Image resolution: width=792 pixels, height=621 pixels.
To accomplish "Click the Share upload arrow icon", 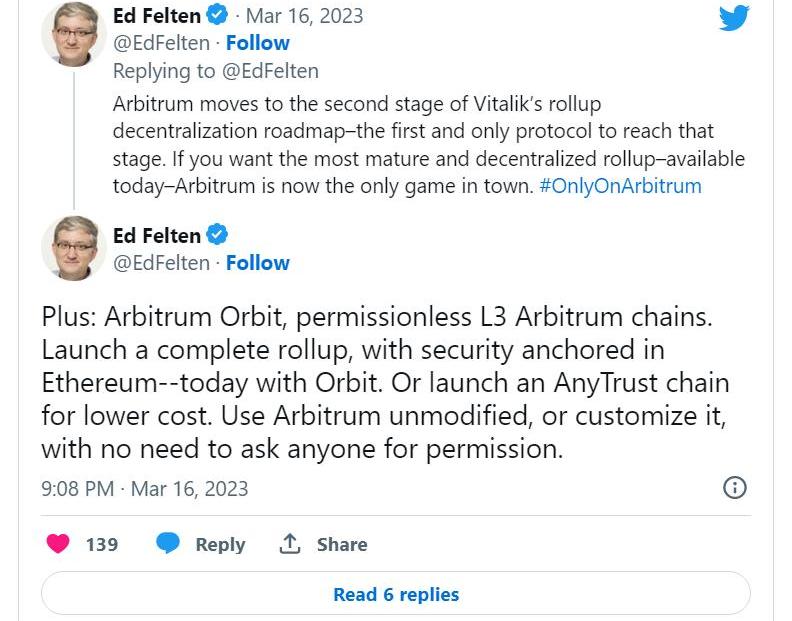I will tap(291, 544).
